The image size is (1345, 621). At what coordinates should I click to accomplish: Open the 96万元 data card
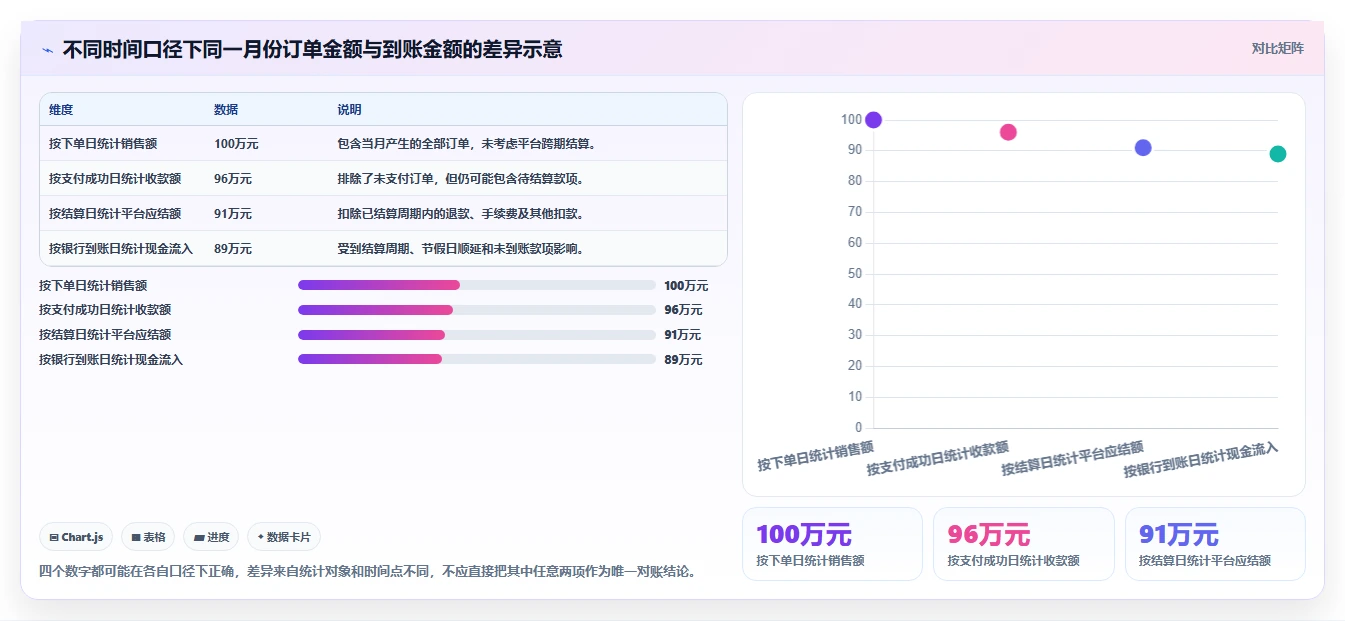[x=1023, y=544]
